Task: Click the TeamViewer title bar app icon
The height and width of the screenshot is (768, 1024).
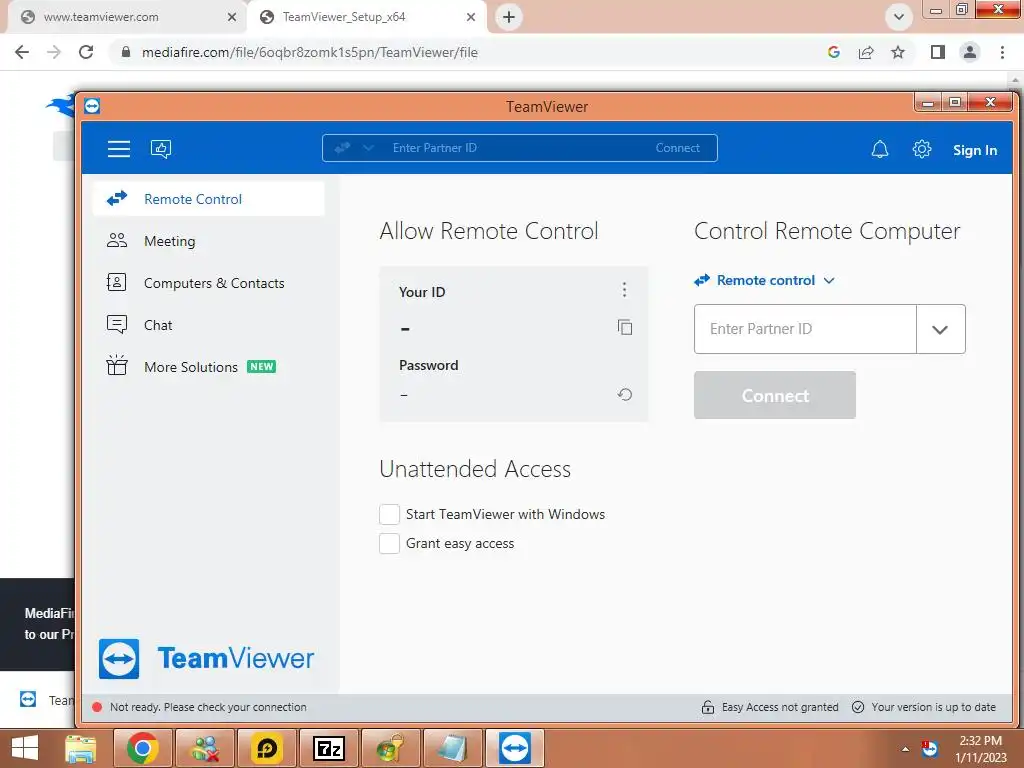Action: click(92, 106)
